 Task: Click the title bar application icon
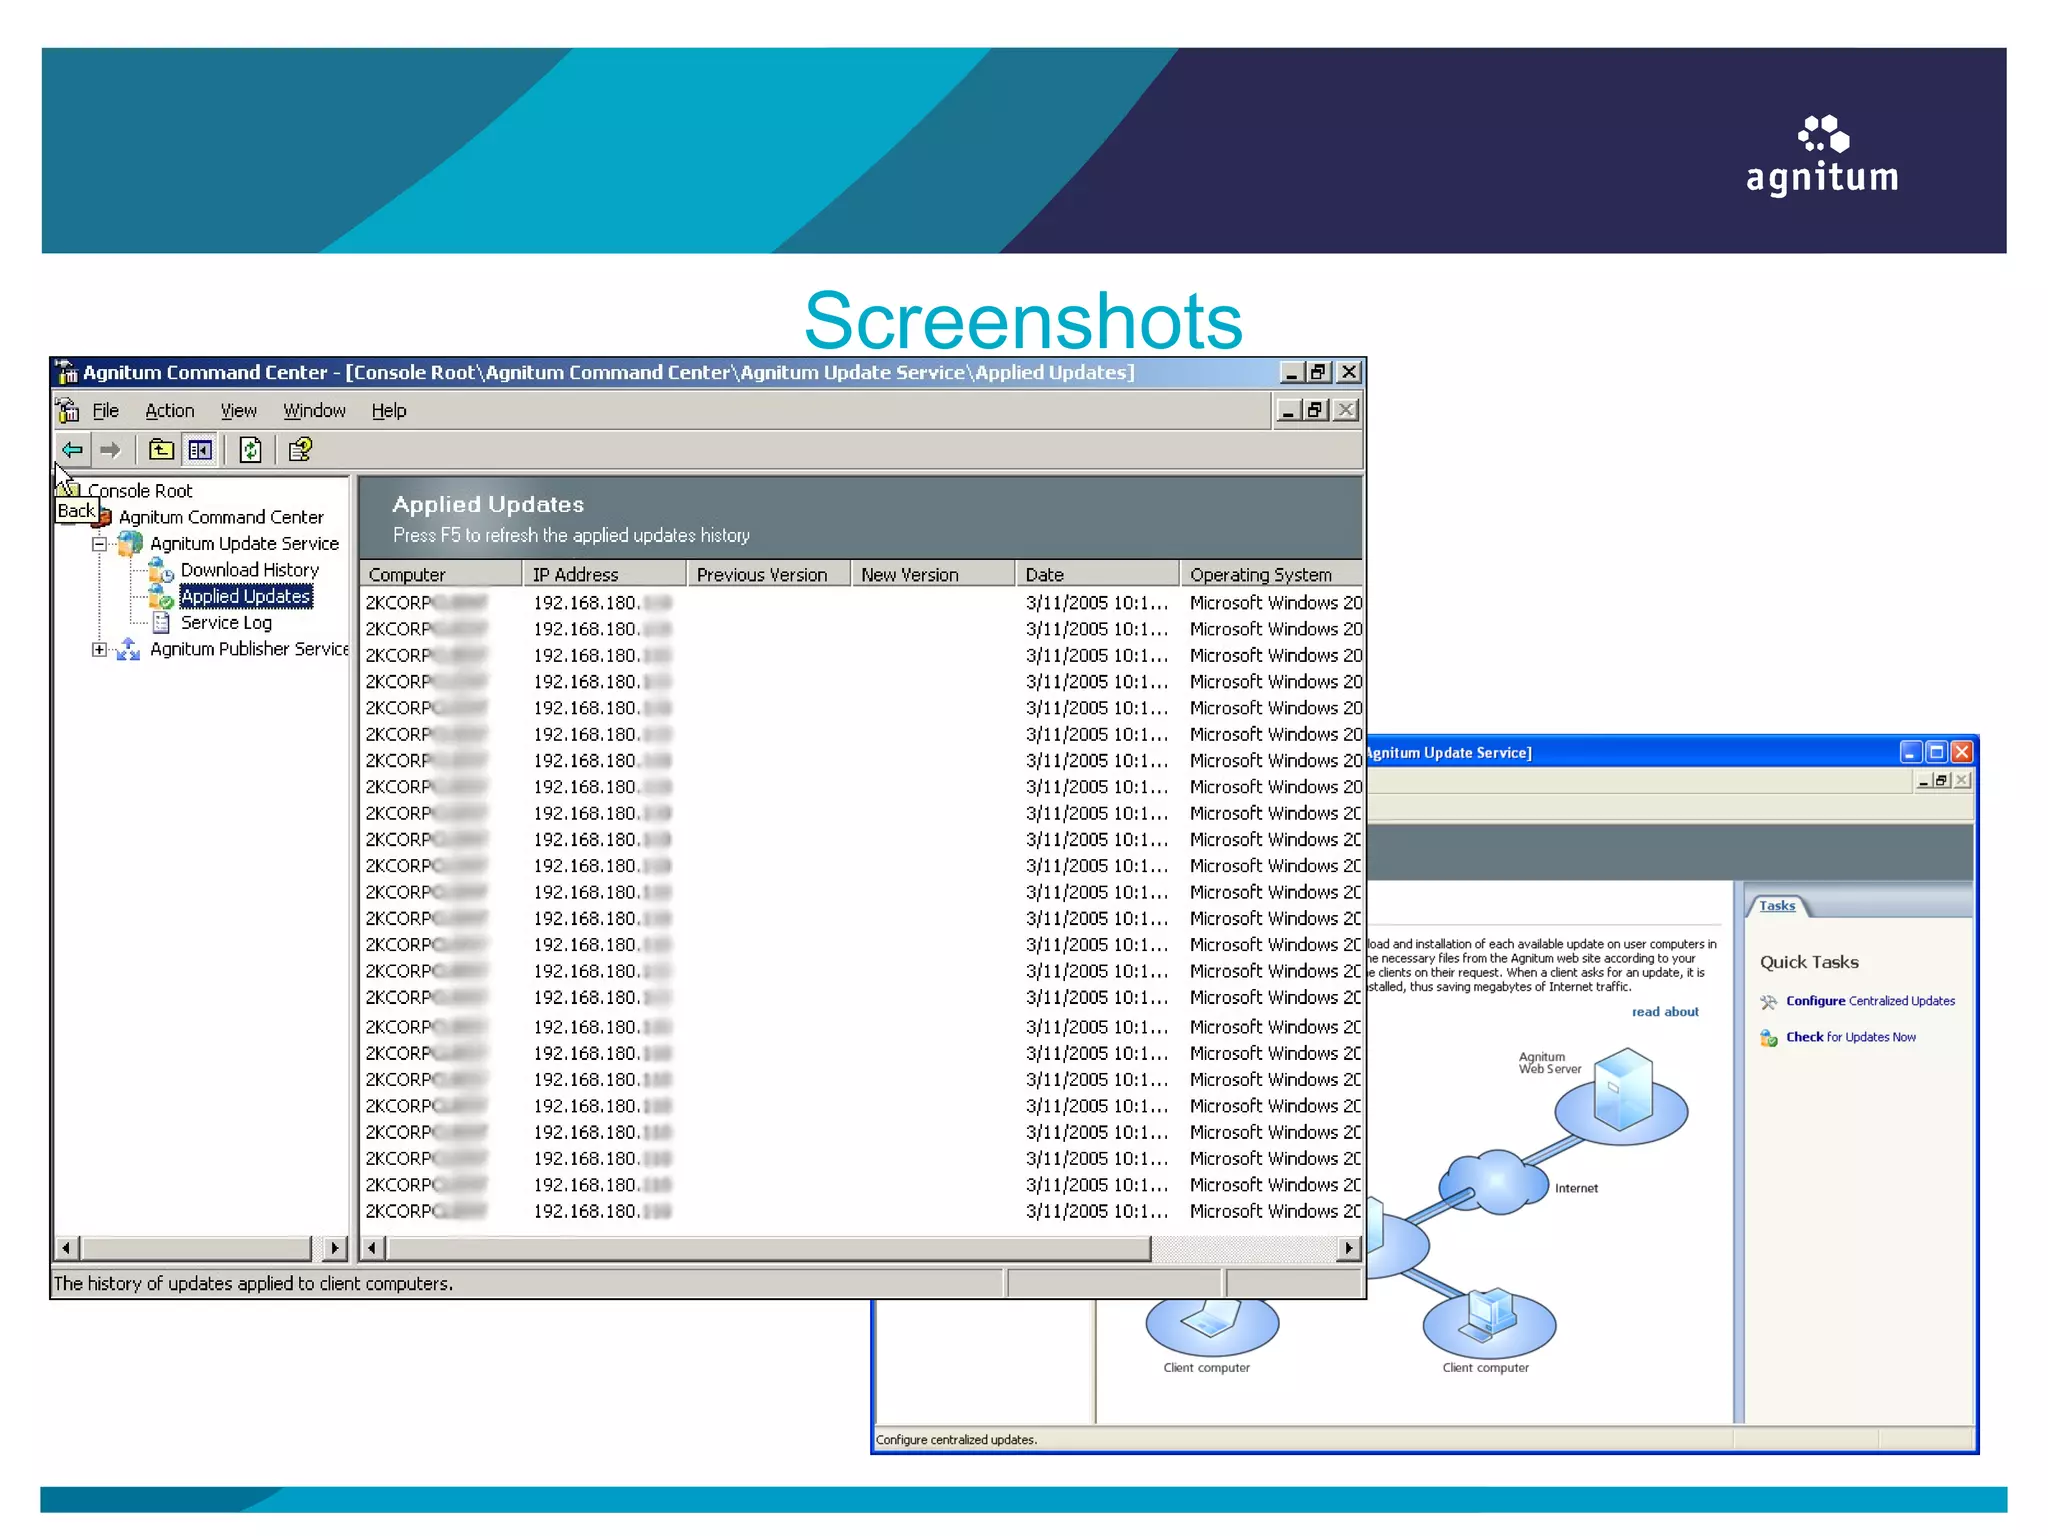[x=67, y=372]
